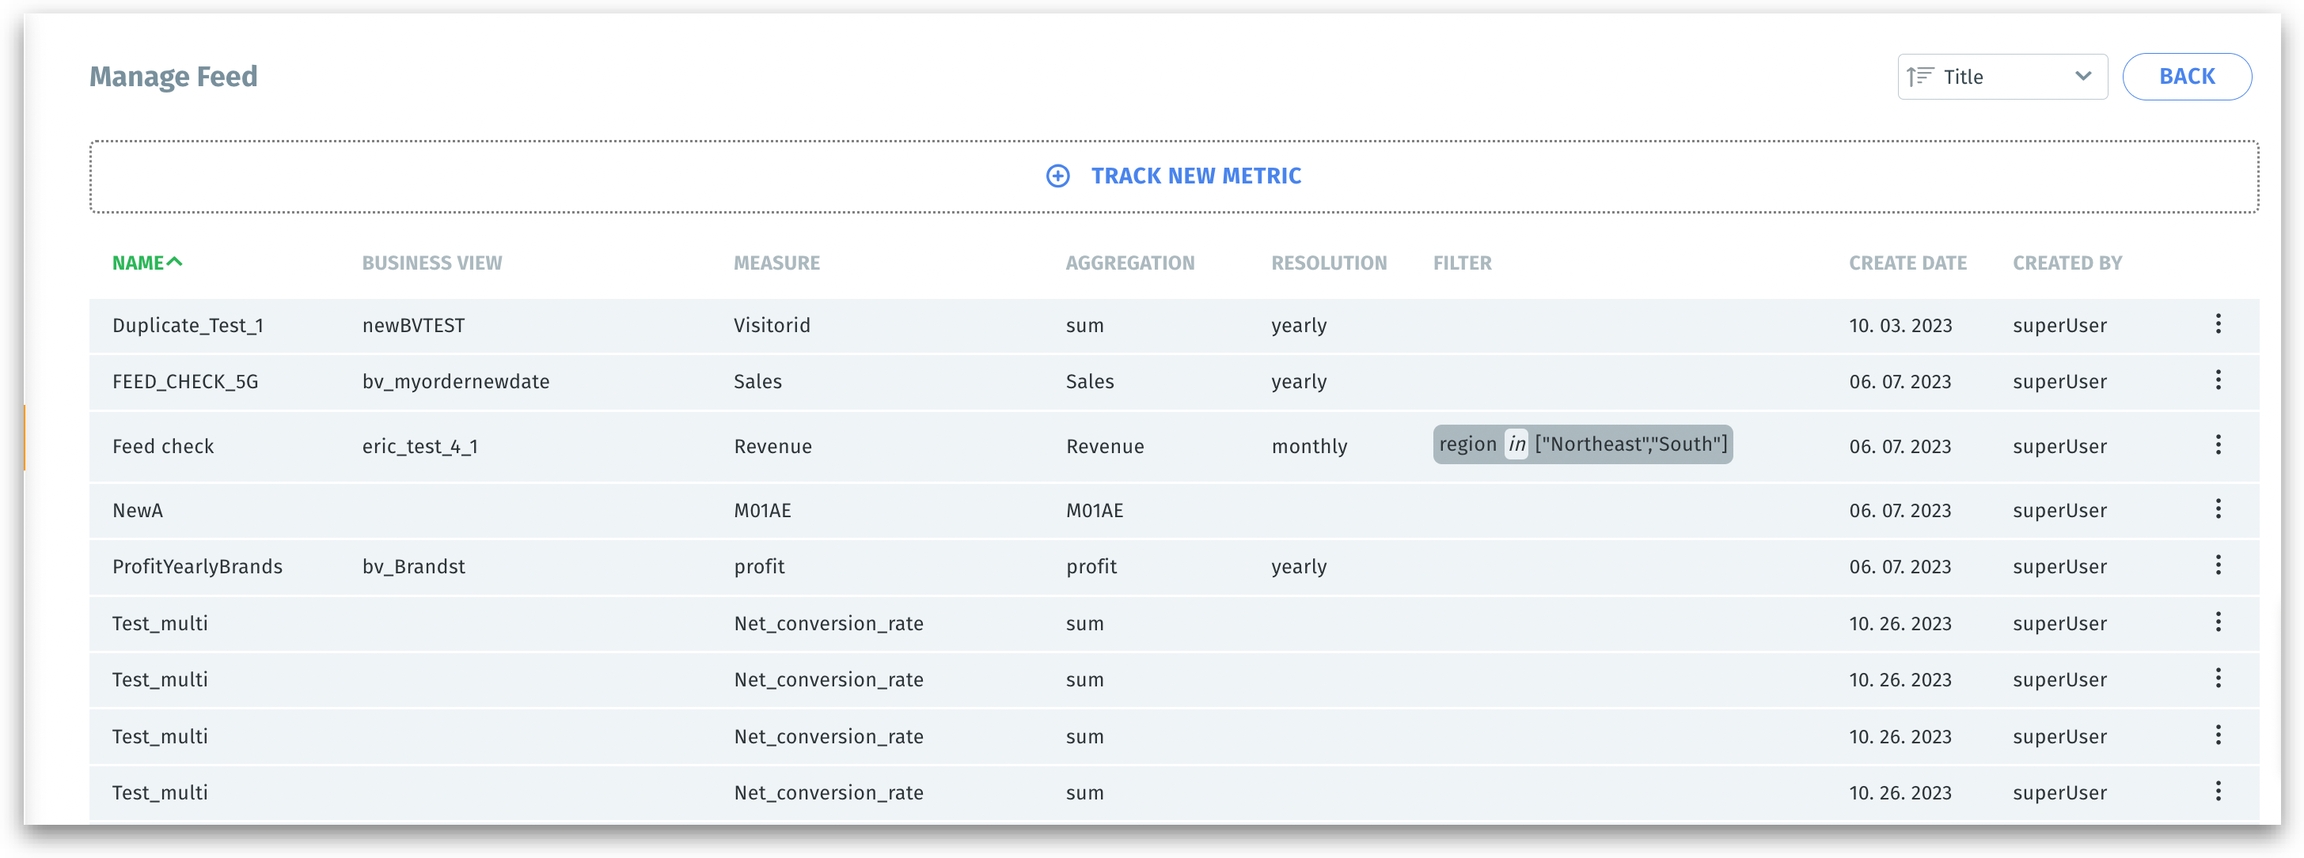Click TRACK NEW METRIC
This screenshot has width=2304, height=858.
pyautogui.click(x=1195, y=176)
